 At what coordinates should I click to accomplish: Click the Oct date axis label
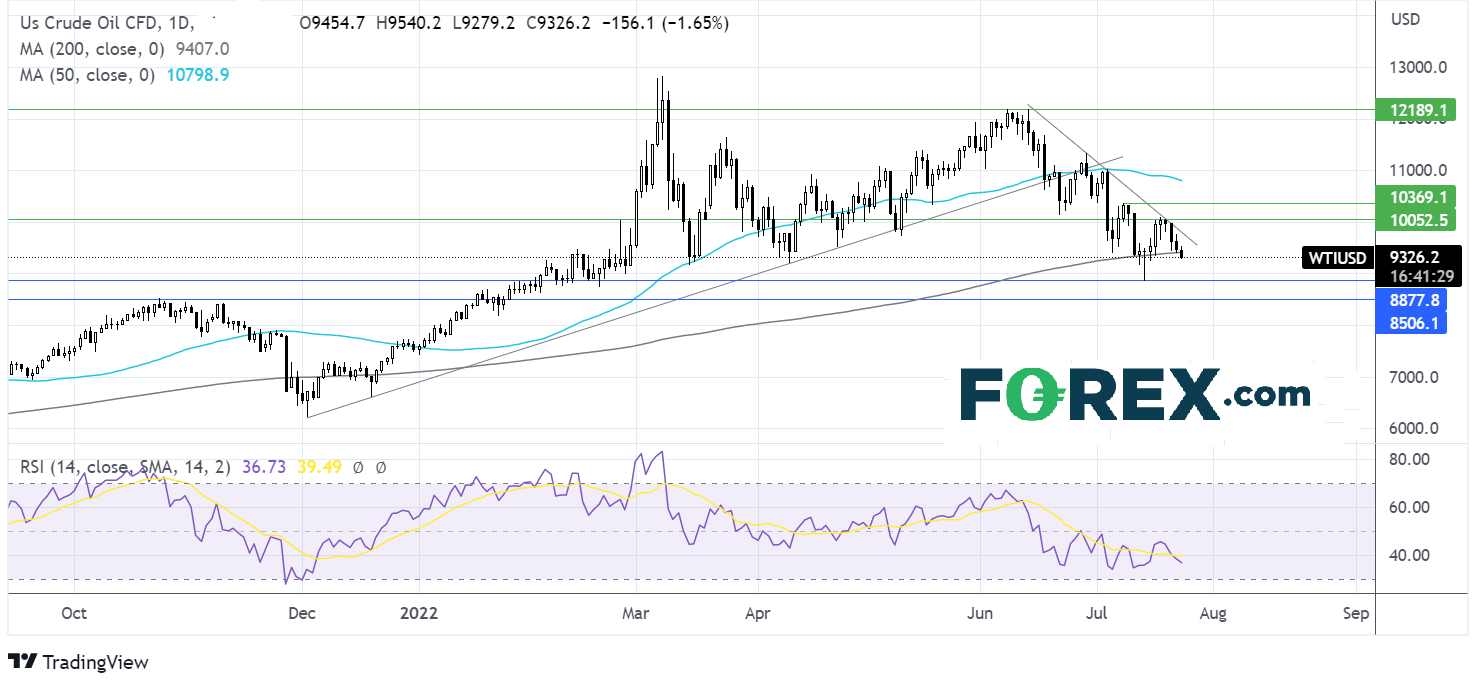[72, 613]
